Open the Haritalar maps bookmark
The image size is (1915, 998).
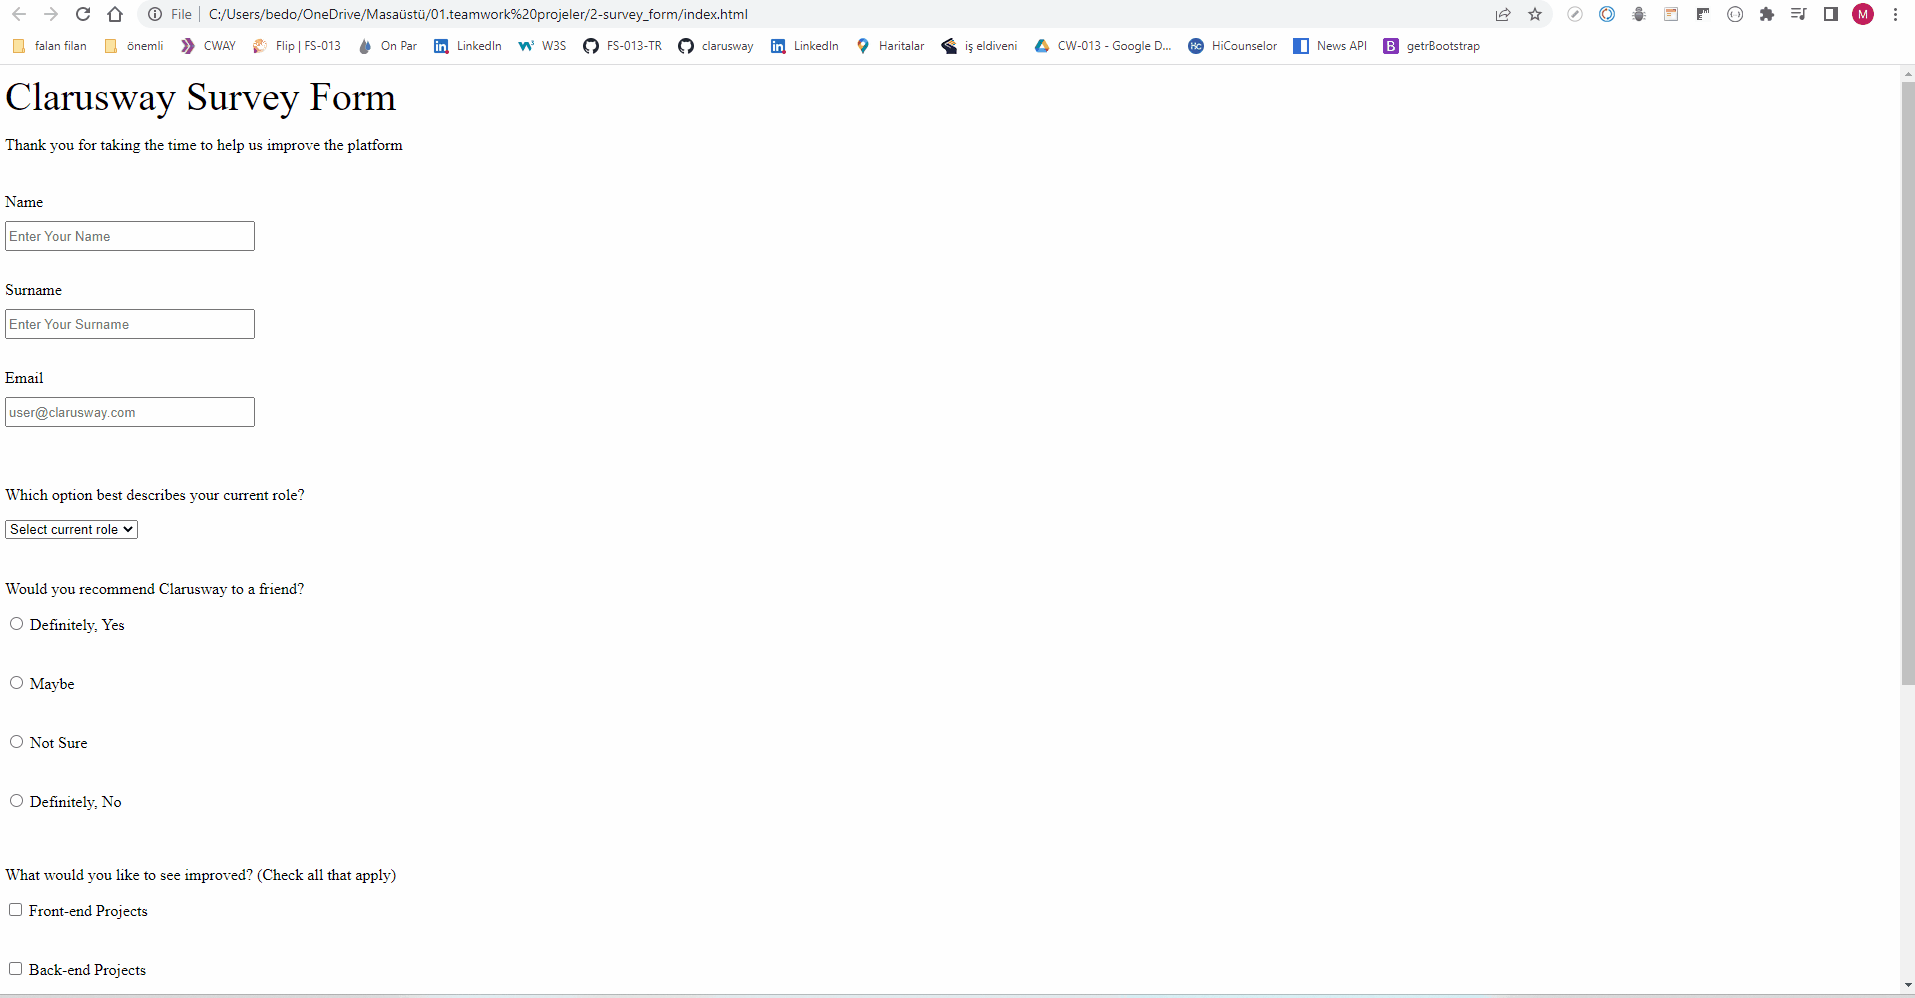(890, 46)
